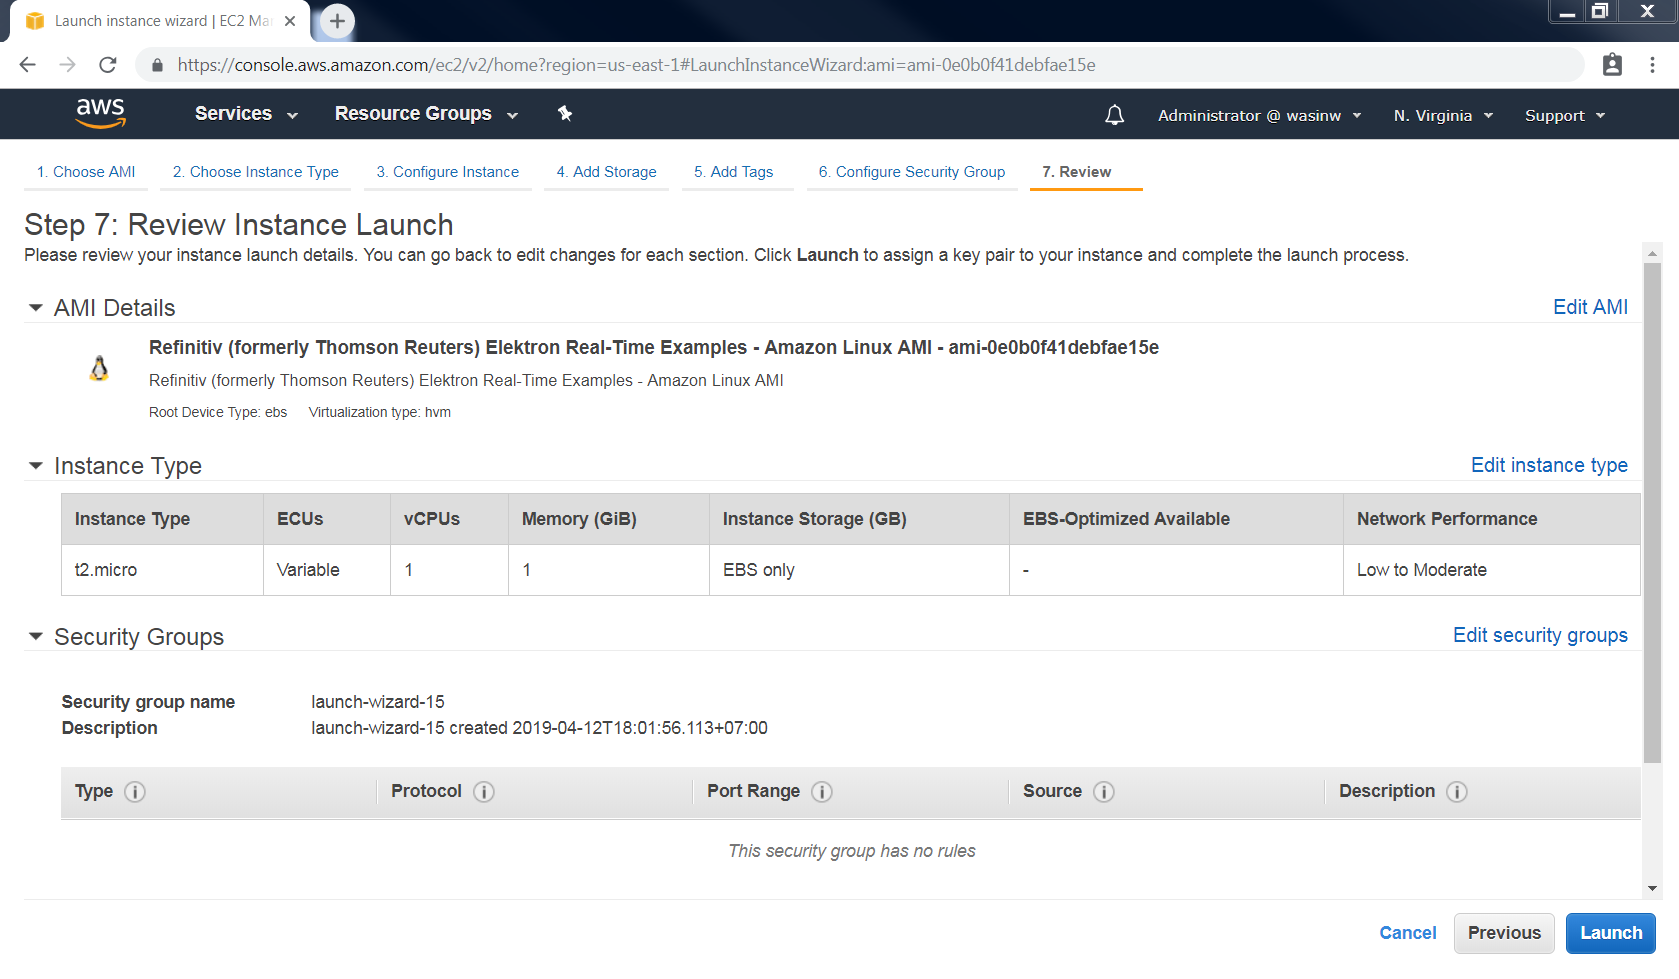Collapse the Instance Type section
This screenshot has height=979, width=1679.
click(x=36, y=466)
